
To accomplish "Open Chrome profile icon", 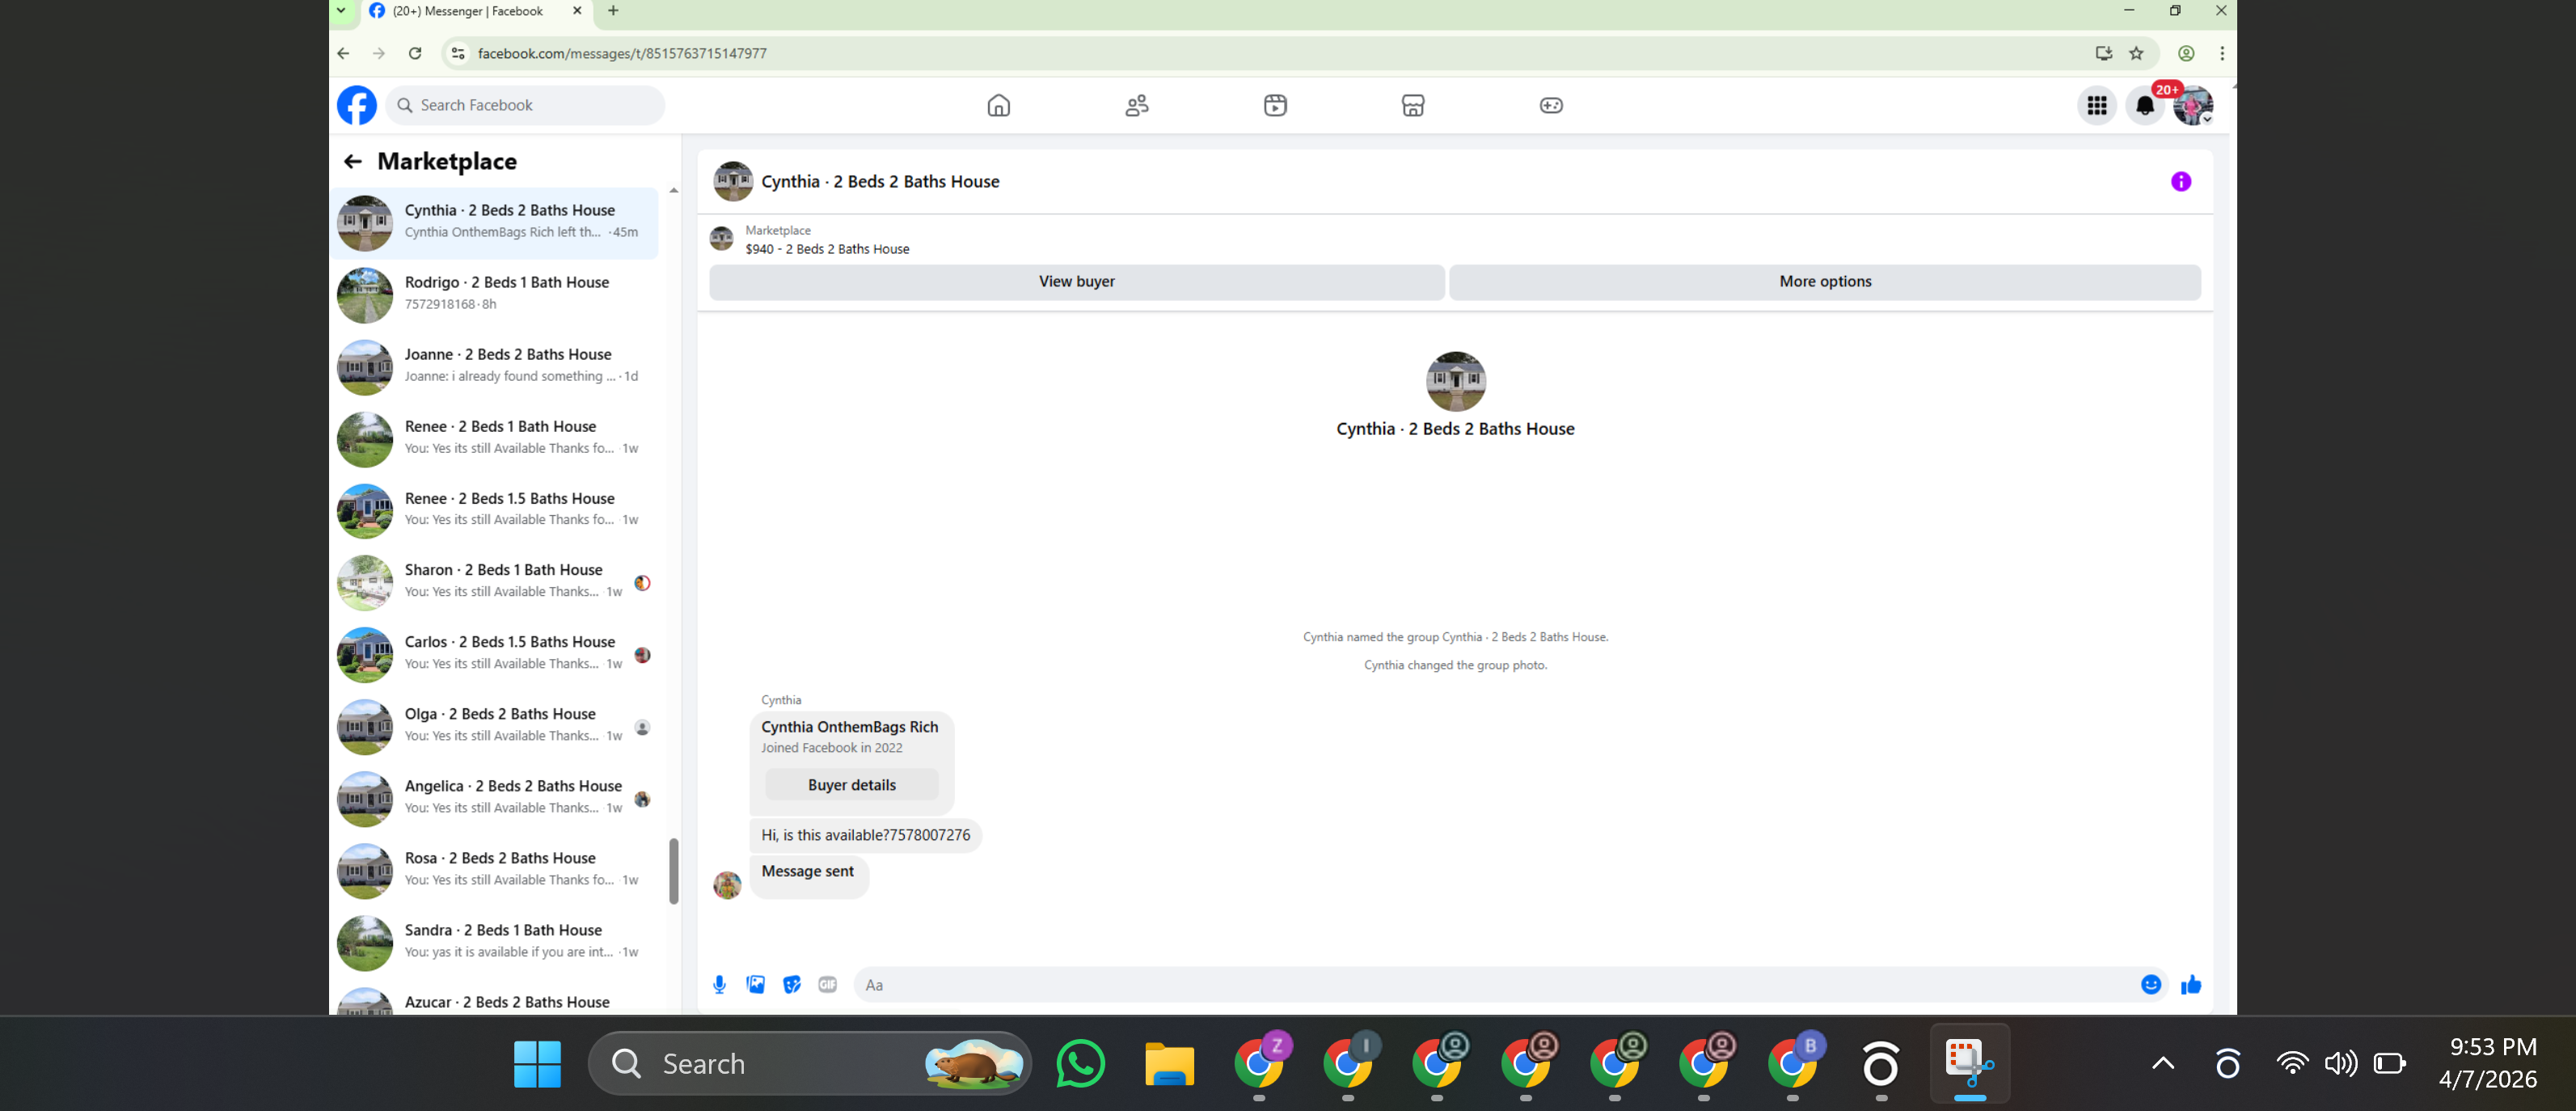I will (2186, 53).
